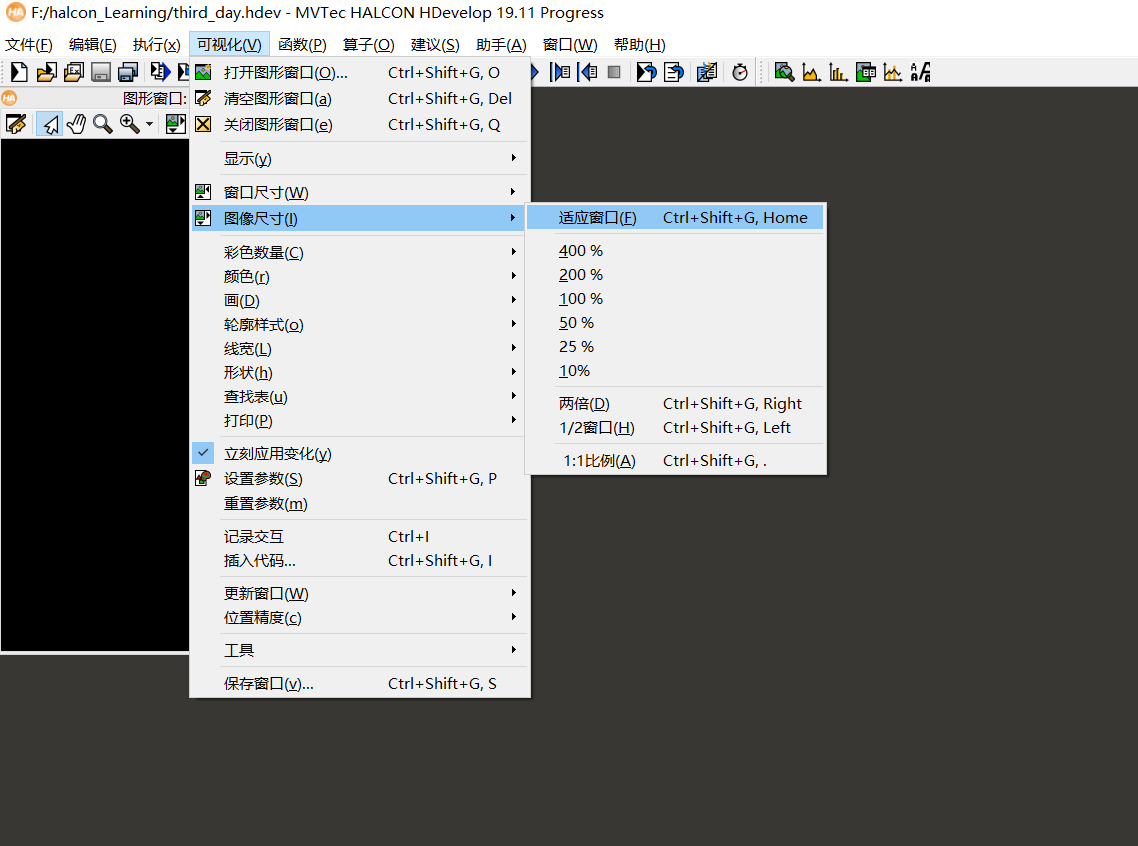
Task: Set image size to 25 %
Action: pos(675,346)
